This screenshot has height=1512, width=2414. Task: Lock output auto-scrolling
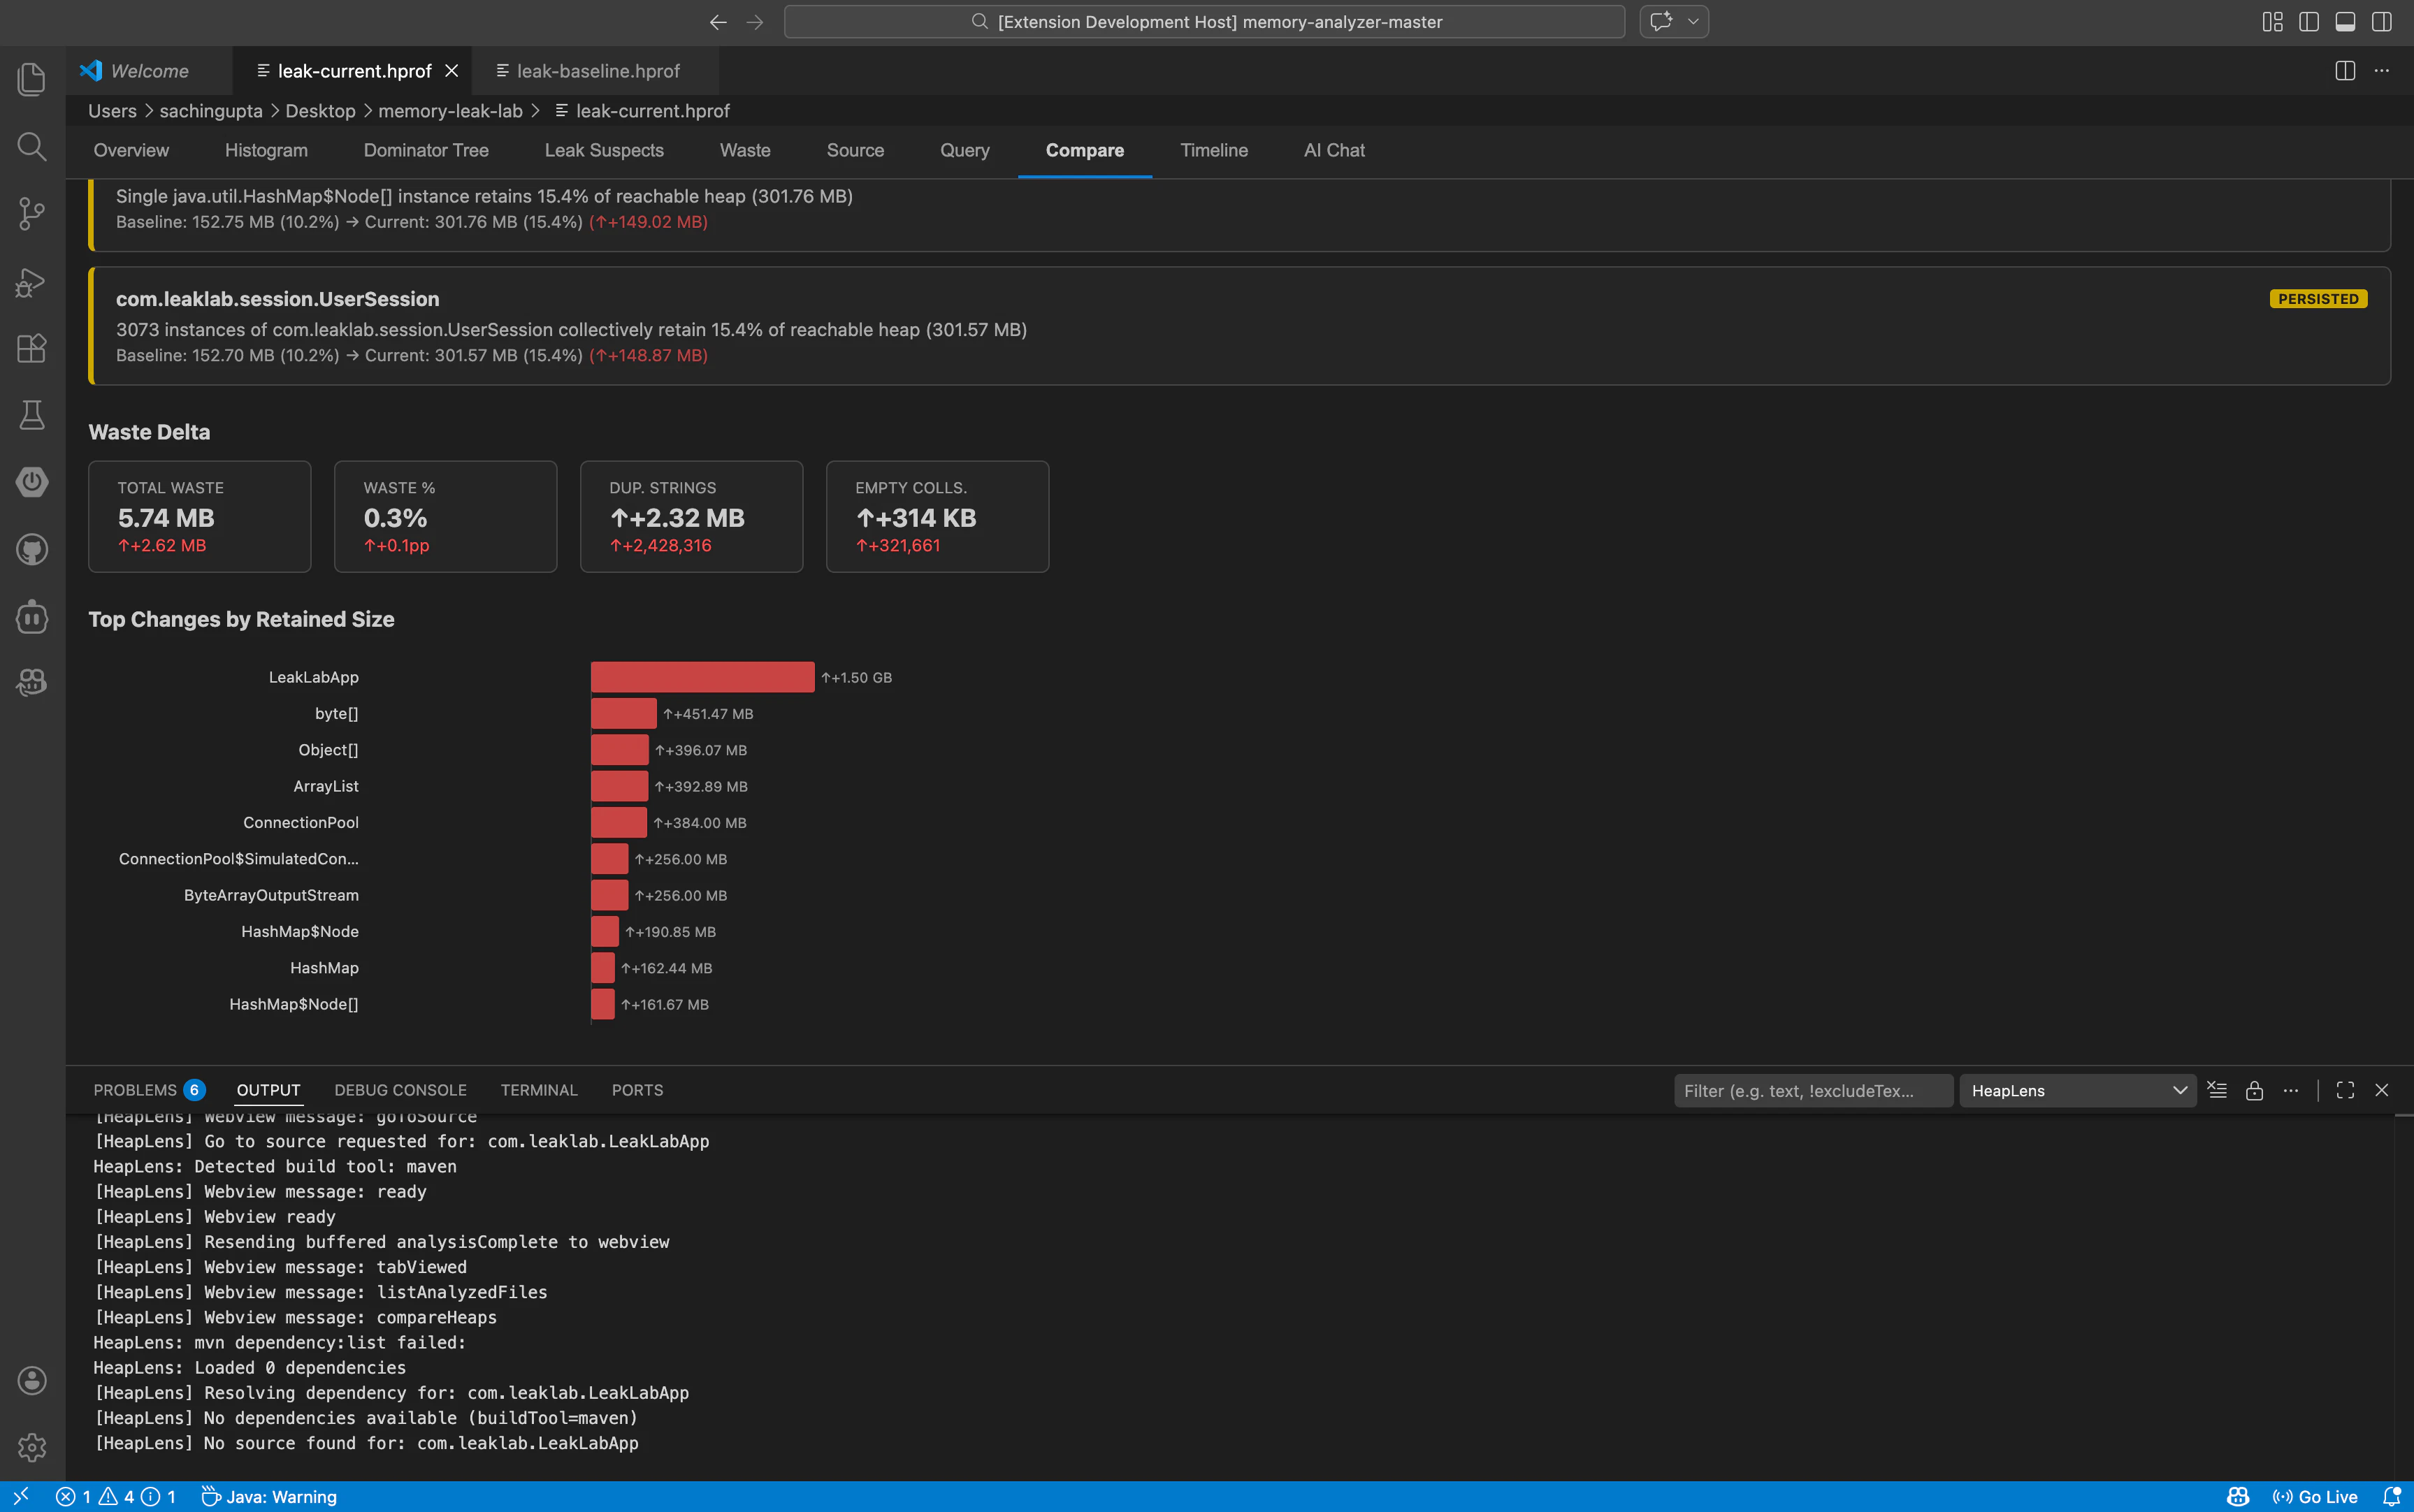click(x=2253, y=1090)
